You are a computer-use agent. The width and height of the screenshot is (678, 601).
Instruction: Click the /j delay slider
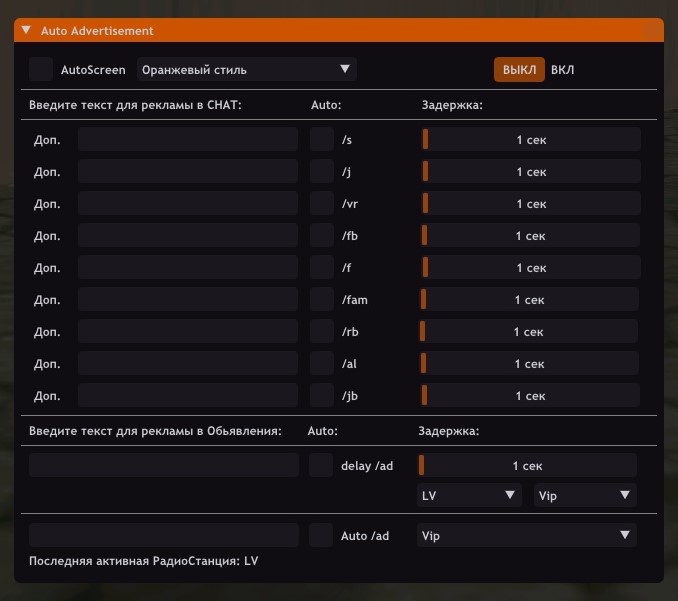pos(531,172)
